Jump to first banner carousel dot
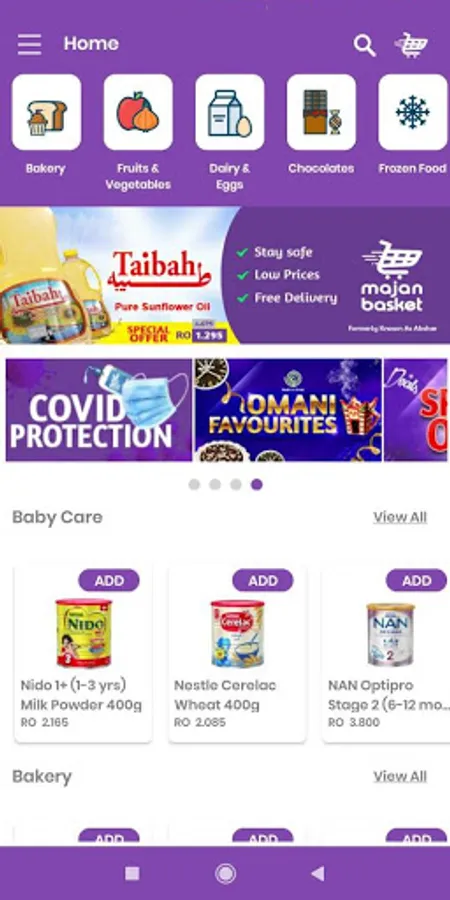 [x=194, y=484]
